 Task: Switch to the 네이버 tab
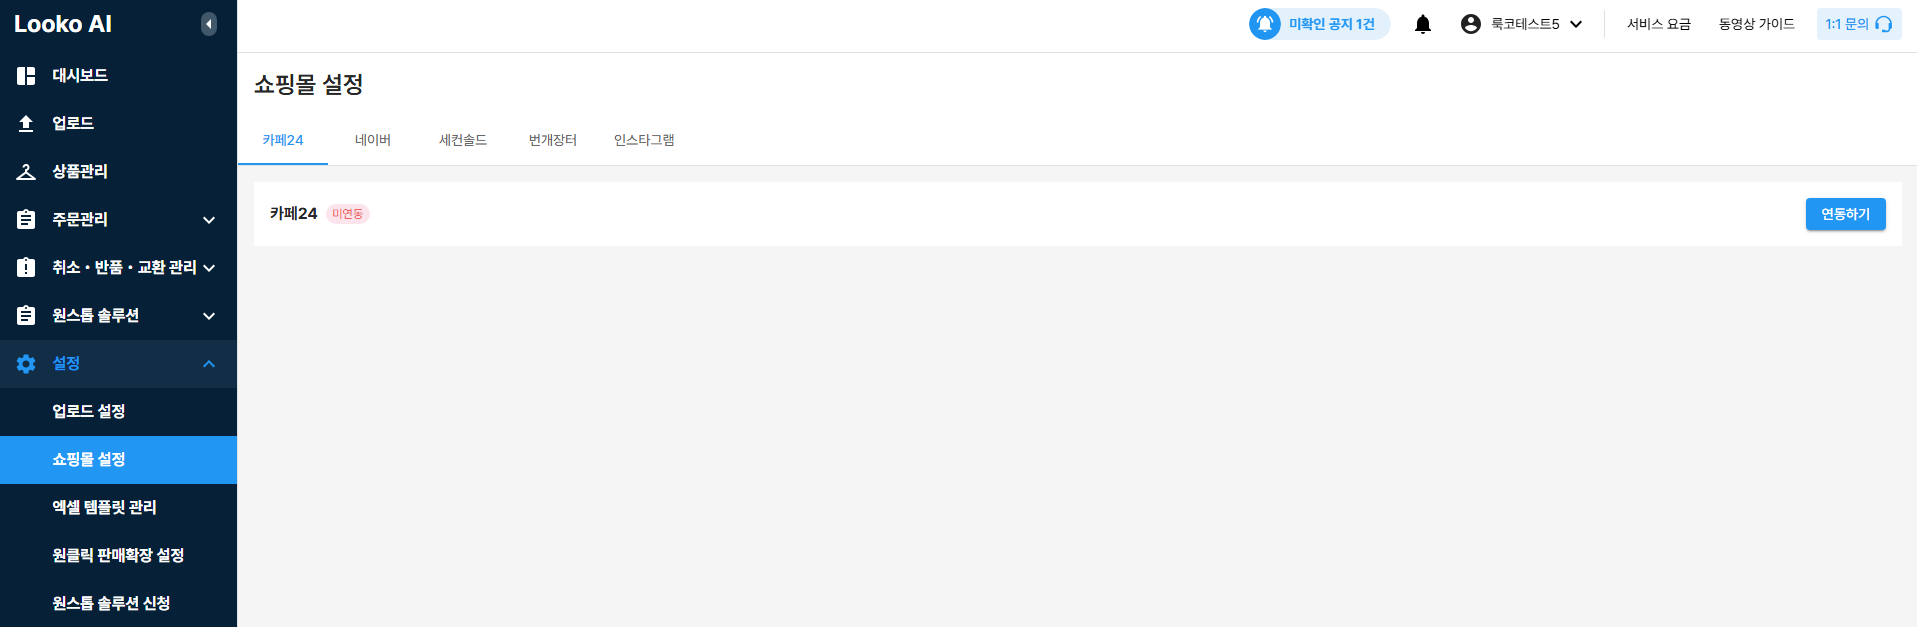click(372, 140)
